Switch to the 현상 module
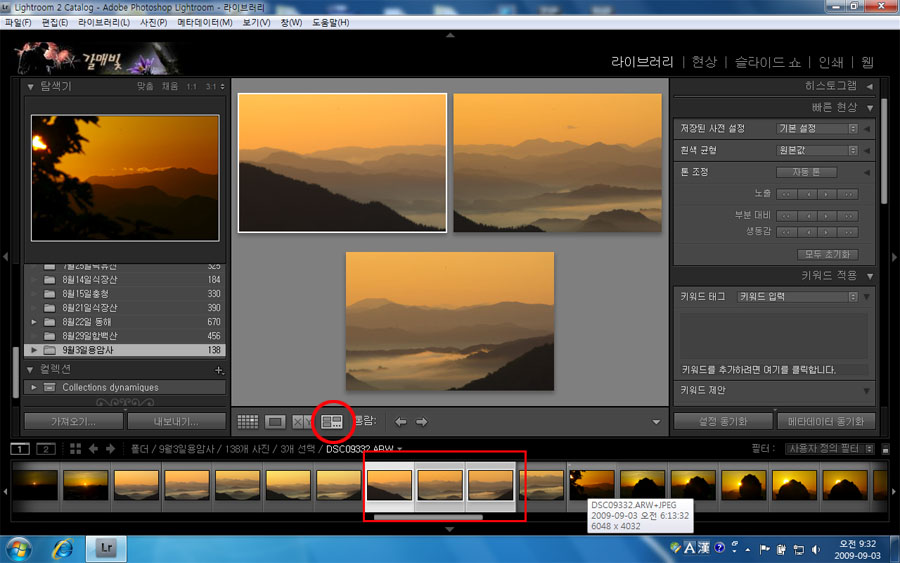 click(704, 61)
